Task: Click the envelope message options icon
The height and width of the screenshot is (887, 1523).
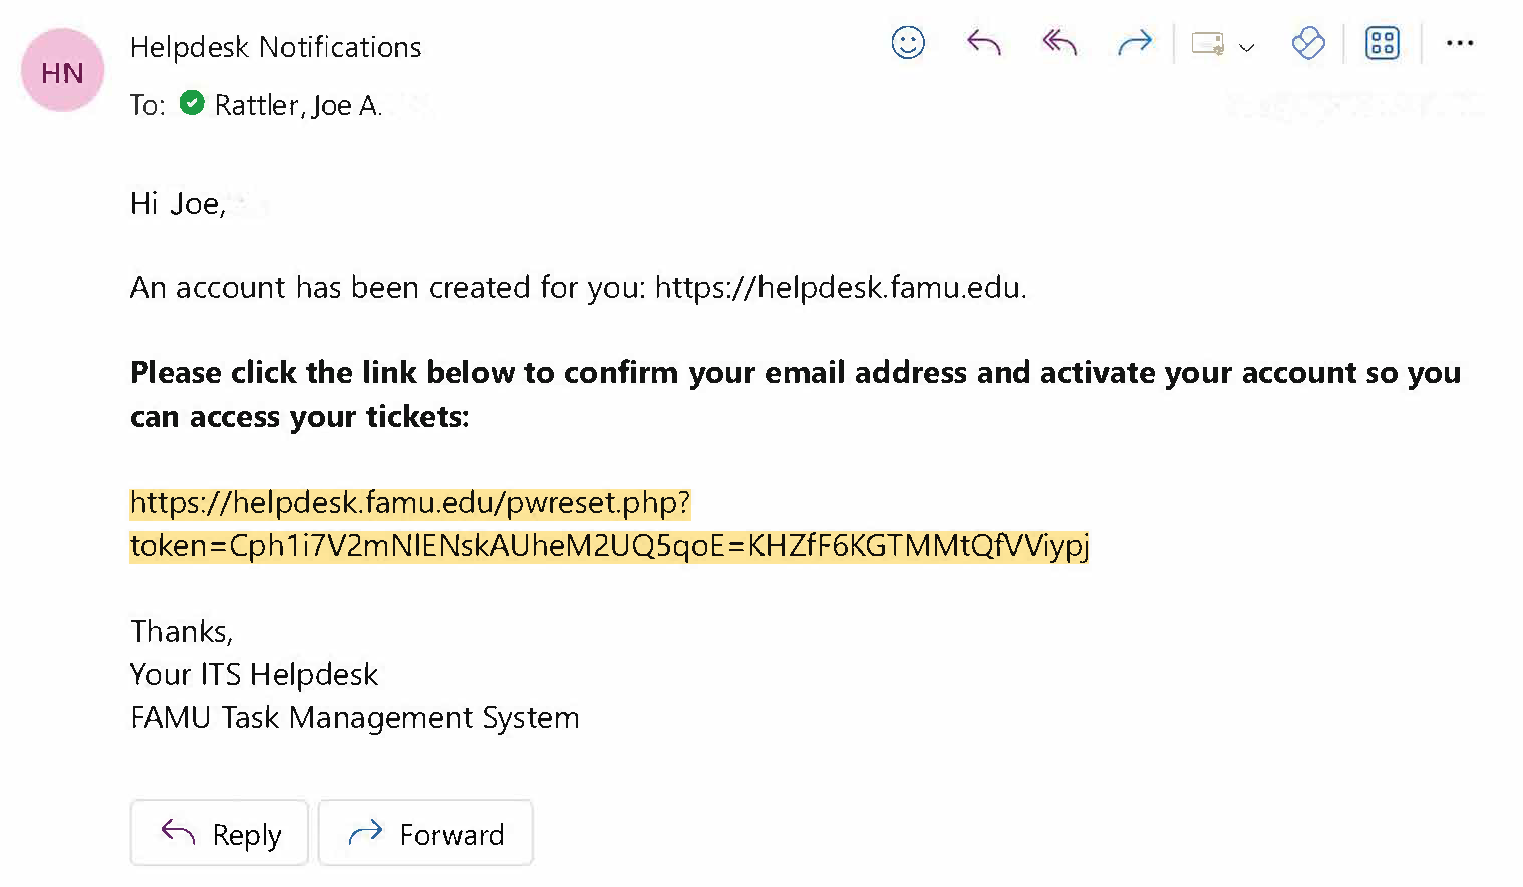Action: (1208, 44)
